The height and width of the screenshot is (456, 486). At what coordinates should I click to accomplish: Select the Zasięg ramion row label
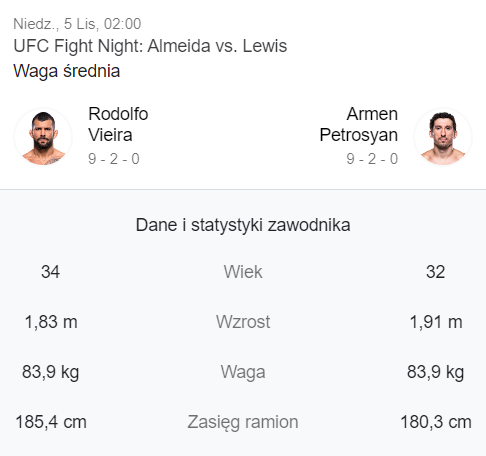coord(243,422)
